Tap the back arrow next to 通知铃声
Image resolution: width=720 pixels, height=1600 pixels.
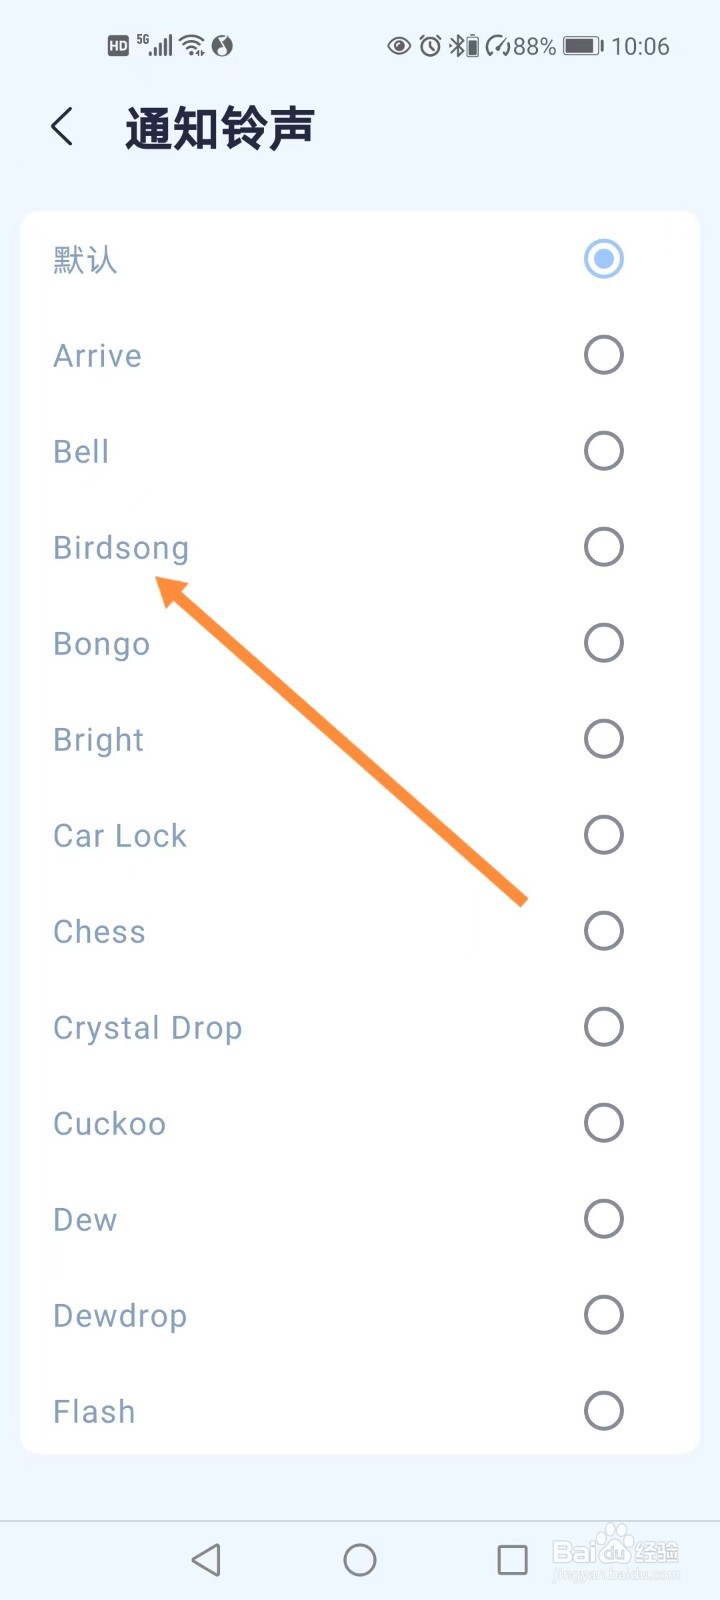pyautogui.click(x=62, y=128)
